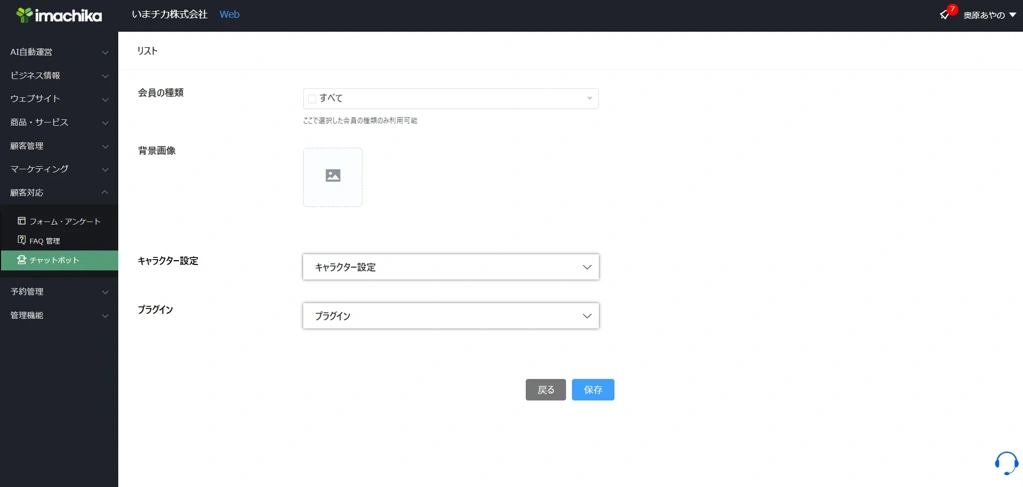The height and width of the screenshot is (487, 1023).
Task: Click the チャットボット robot icon
Action: pyautogui.click(x=22, y=260)
